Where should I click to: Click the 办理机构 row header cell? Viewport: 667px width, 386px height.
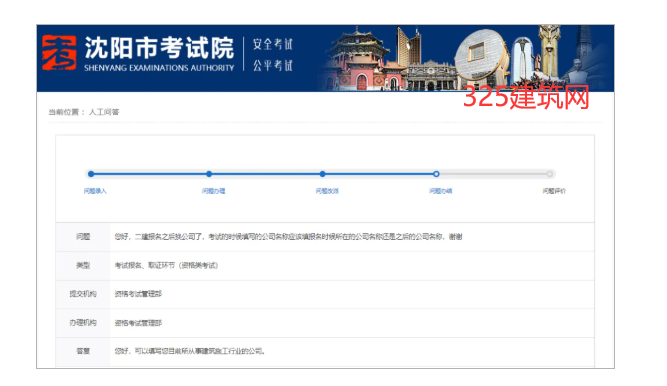(x=83, y=323)
